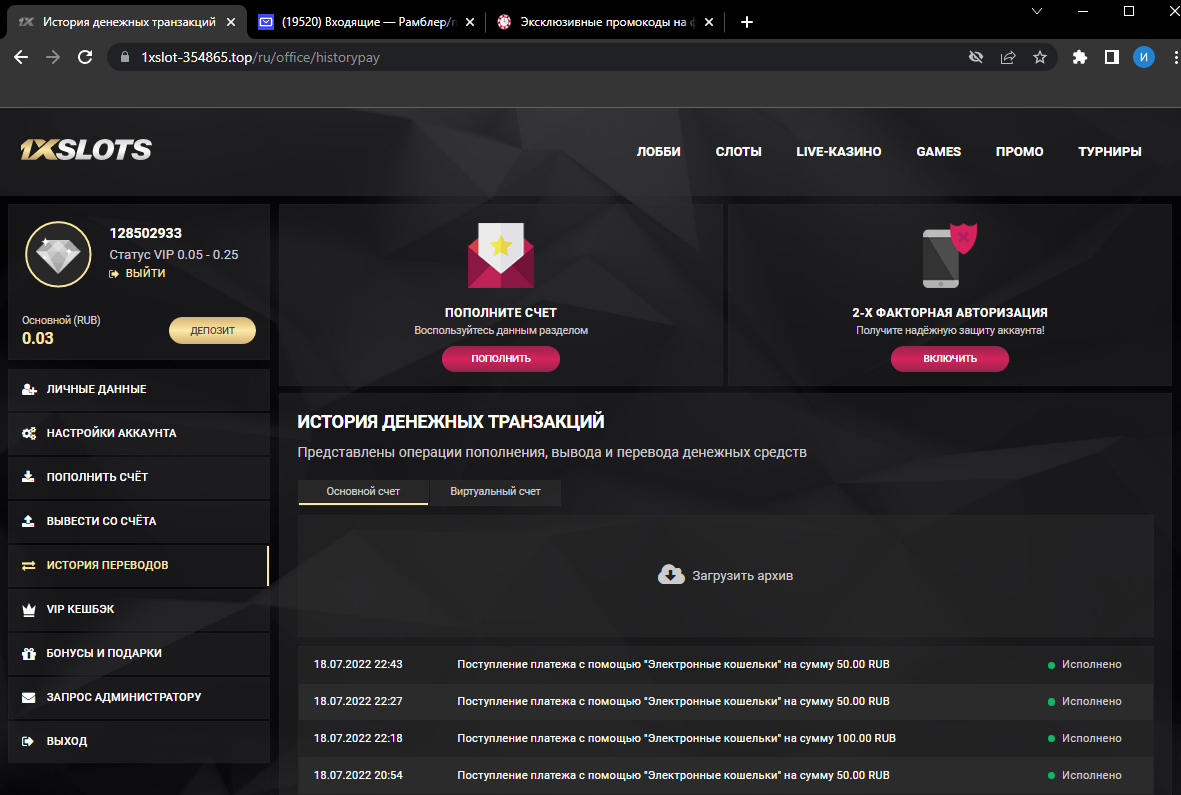Click the crossed-eye icon in address bar
The image size is (1181, 795).
976,57
